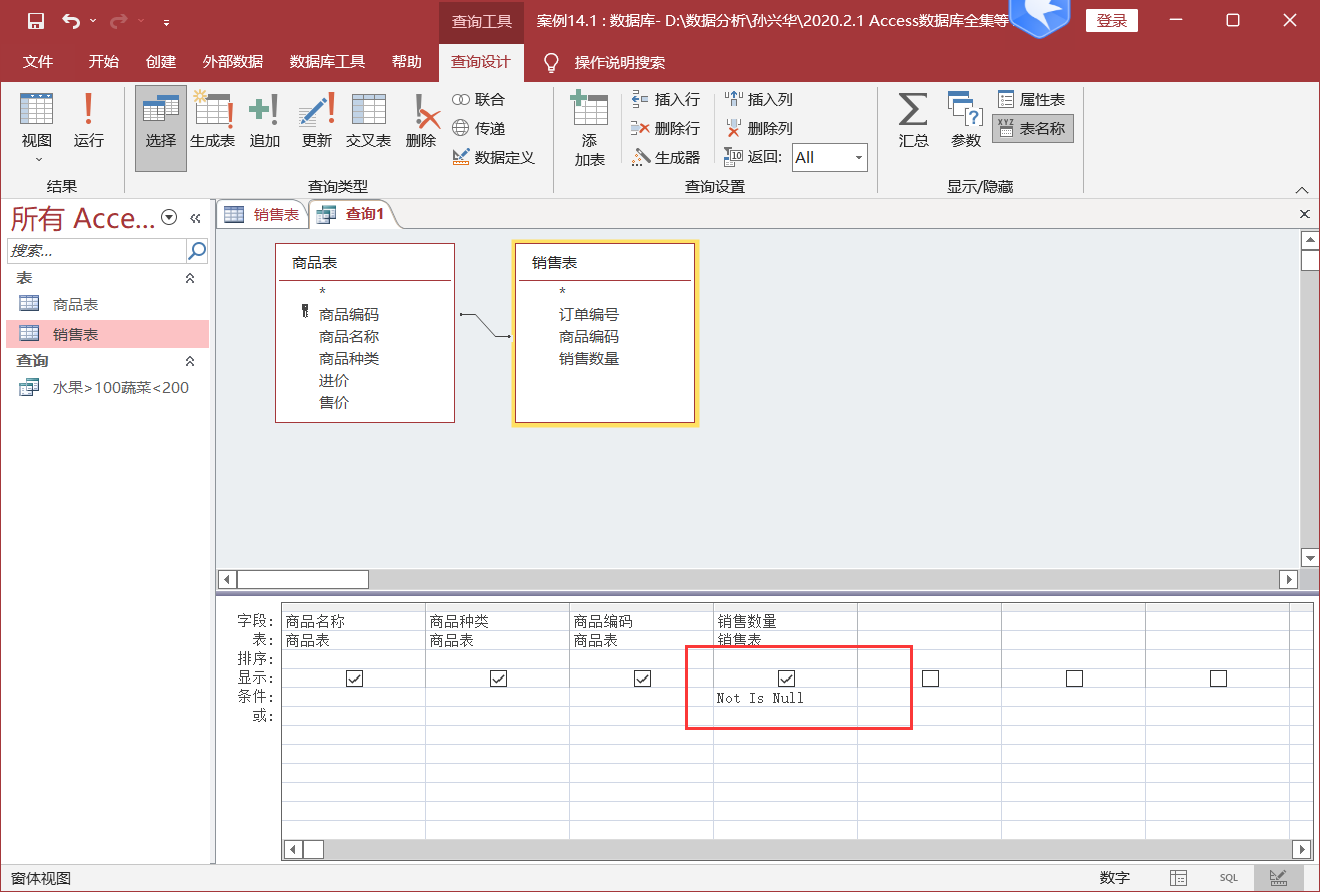Open the 参数 parameters dialog
The image size is (1320, 892).
(965, 122)
